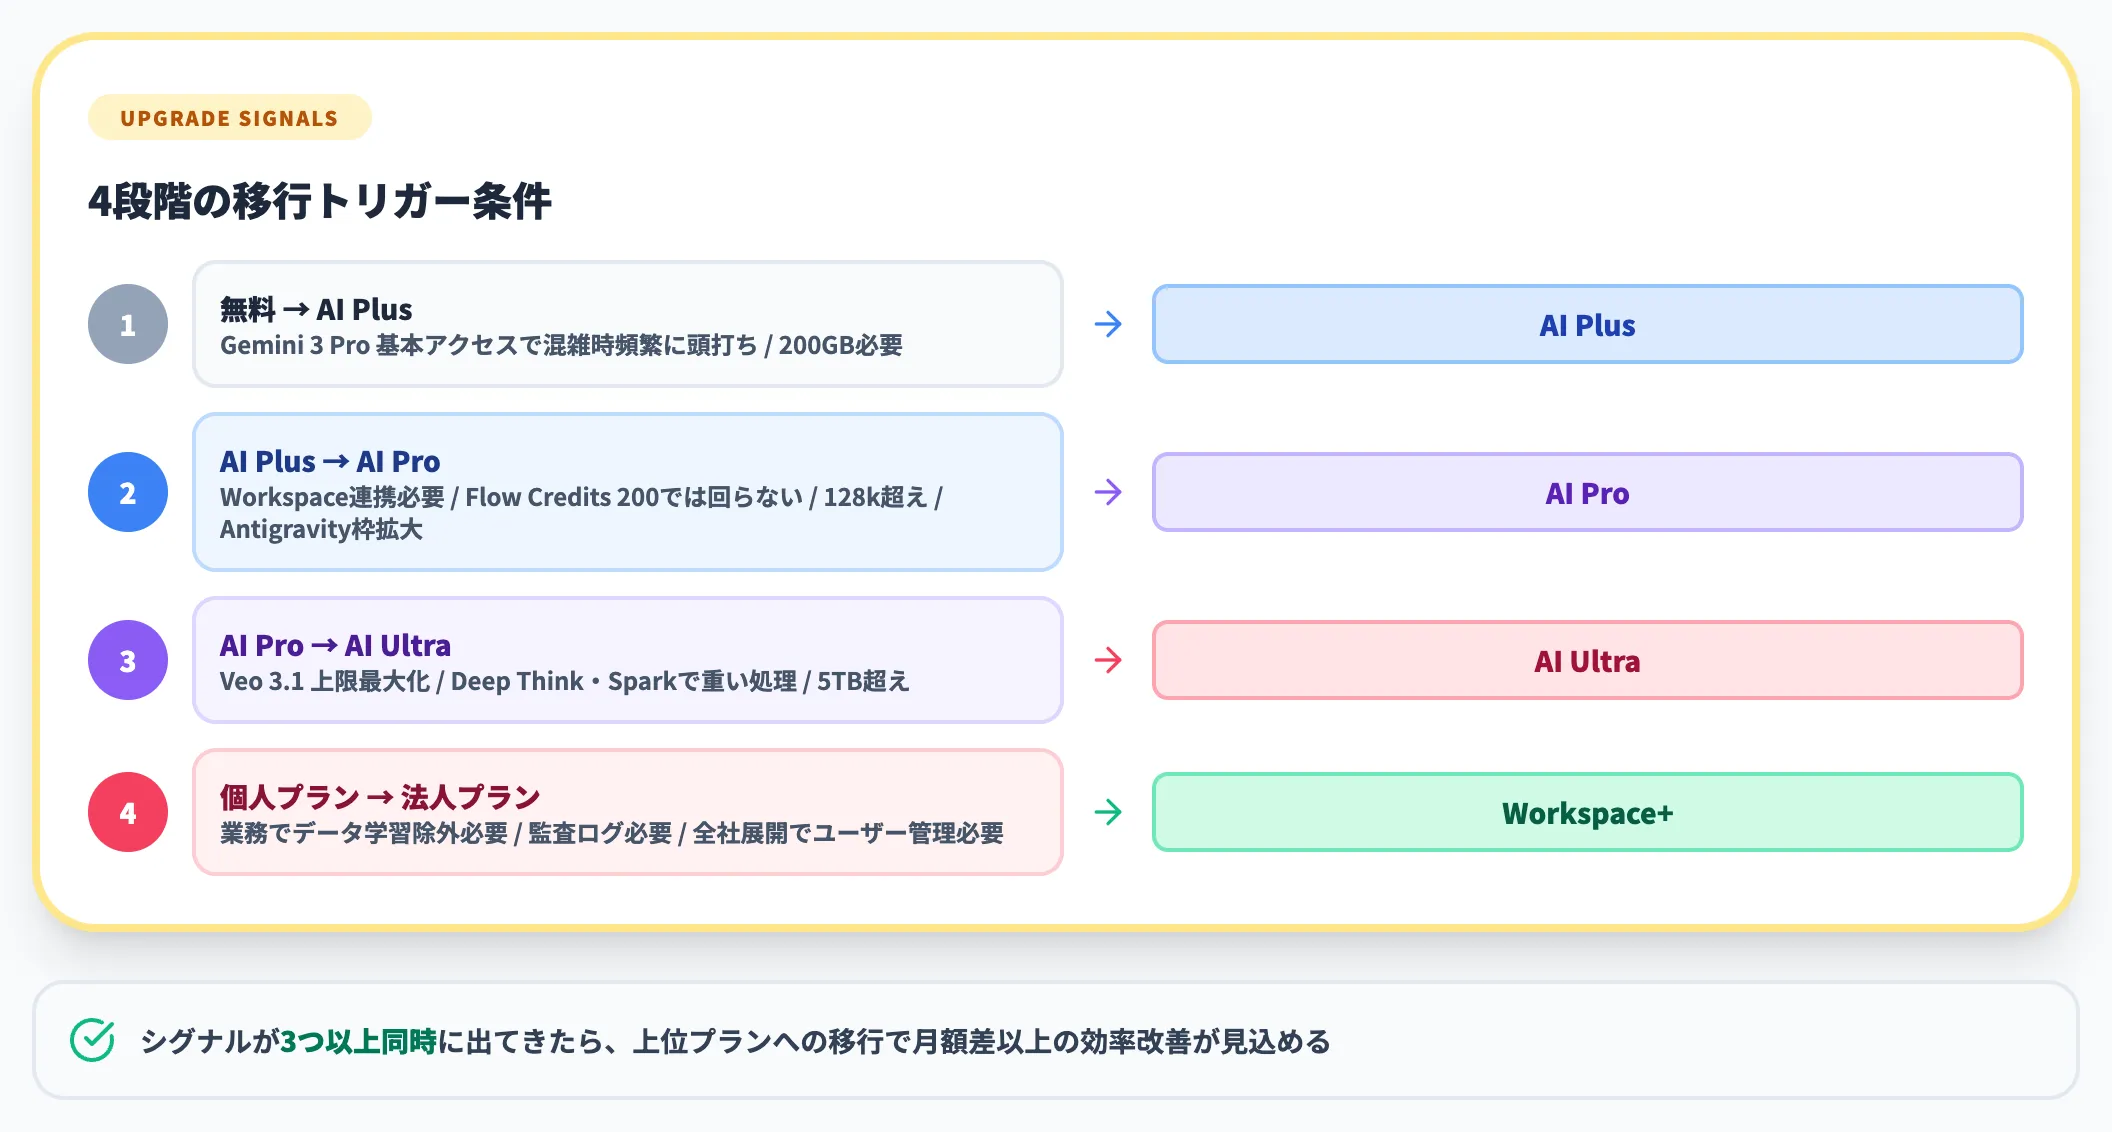Select the AI Pro → AI Ultra condition card
This screenshot has width=2112, height=1132.
coord(627,660)
